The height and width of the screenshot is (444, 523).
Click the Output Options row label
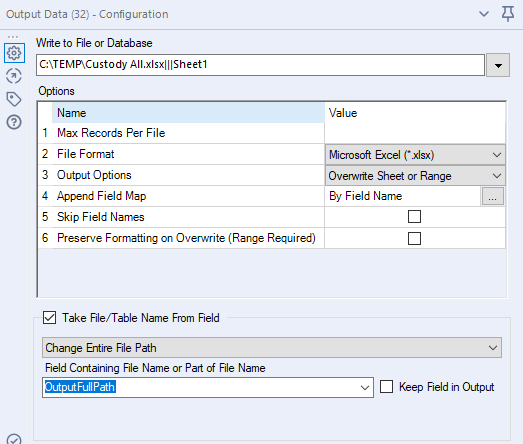coord(94,175)
